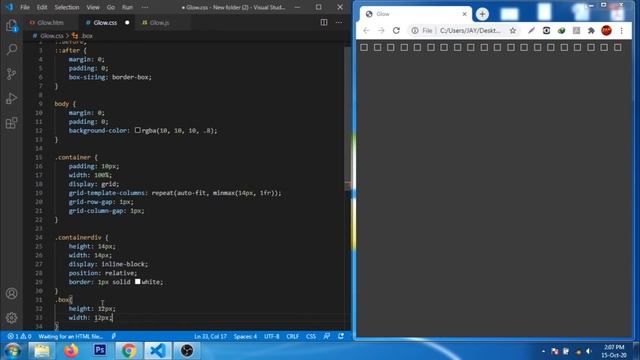Open the white color swatch on line 29

pyautogui.click(x=138, y=281)
